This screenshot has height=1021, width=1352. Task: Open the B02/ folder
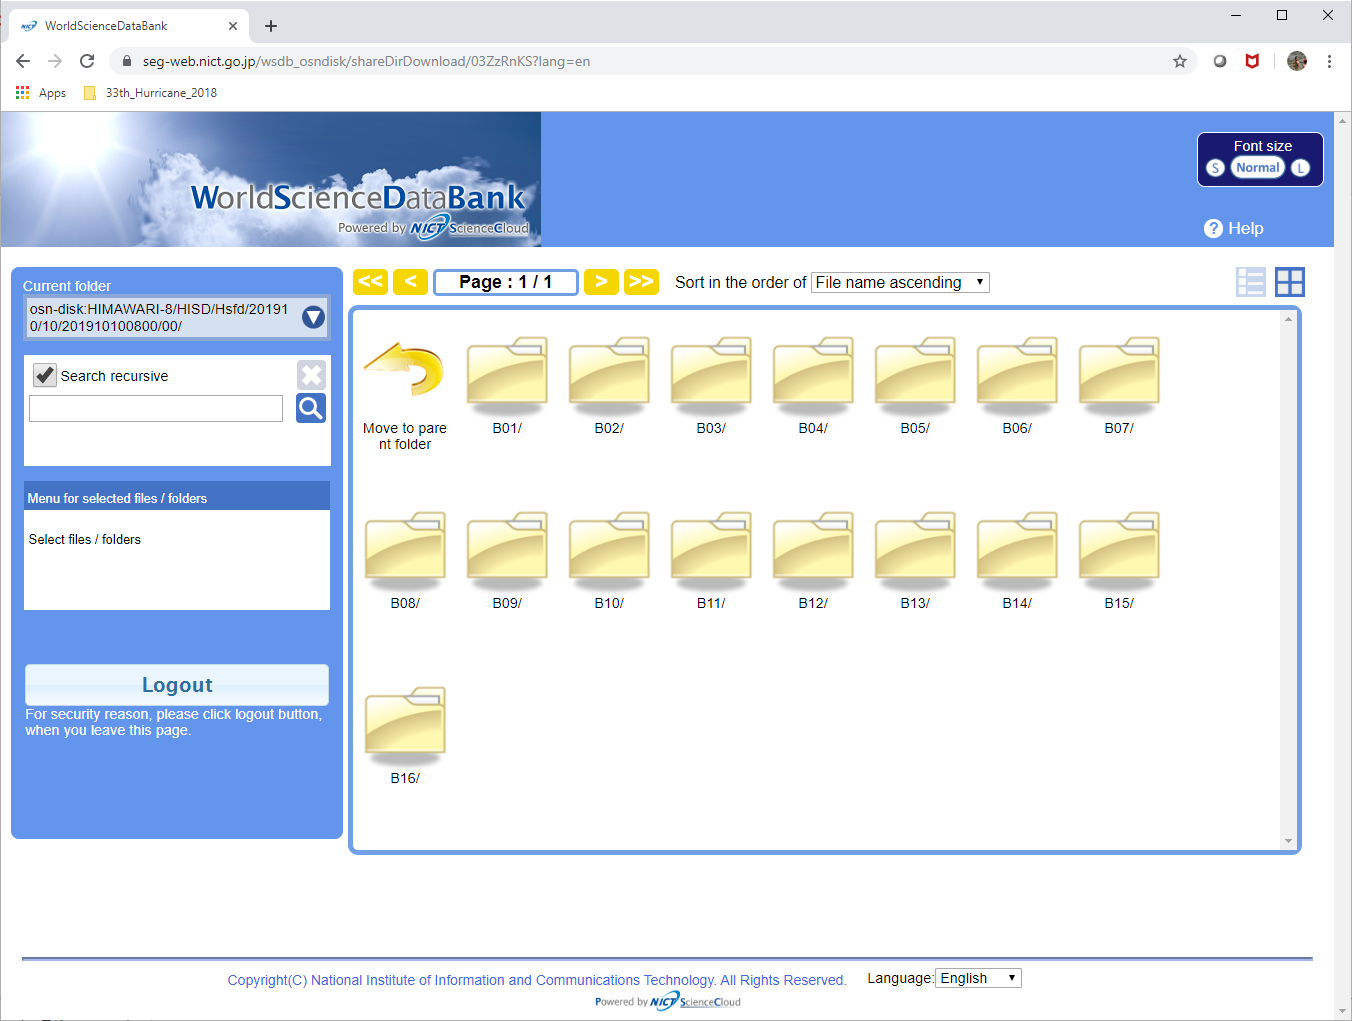coord(609,377)
